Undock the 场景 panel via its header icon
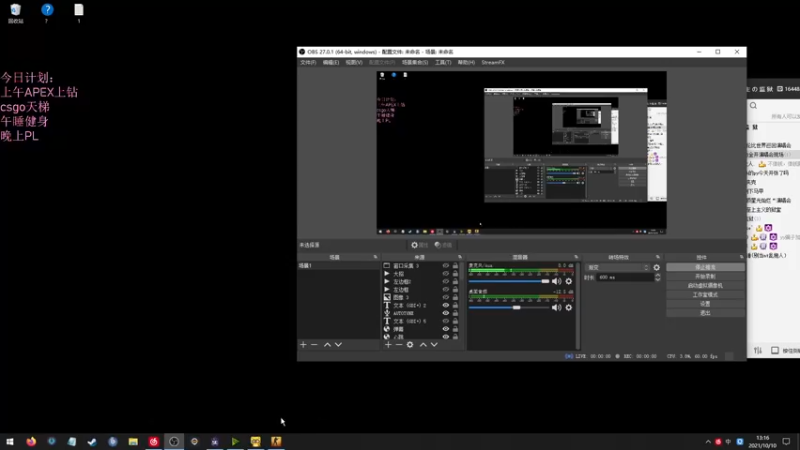Viewport: 800px width, 450px height. click(x=376, y=257)
